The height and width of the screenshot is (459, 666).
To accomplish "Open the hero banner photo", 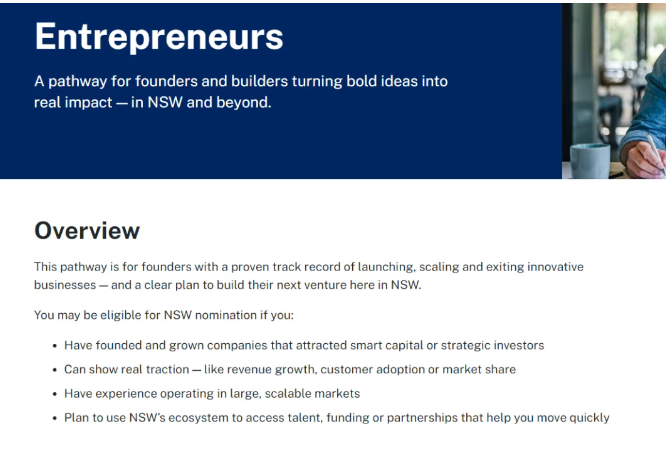I will point(614,91).
